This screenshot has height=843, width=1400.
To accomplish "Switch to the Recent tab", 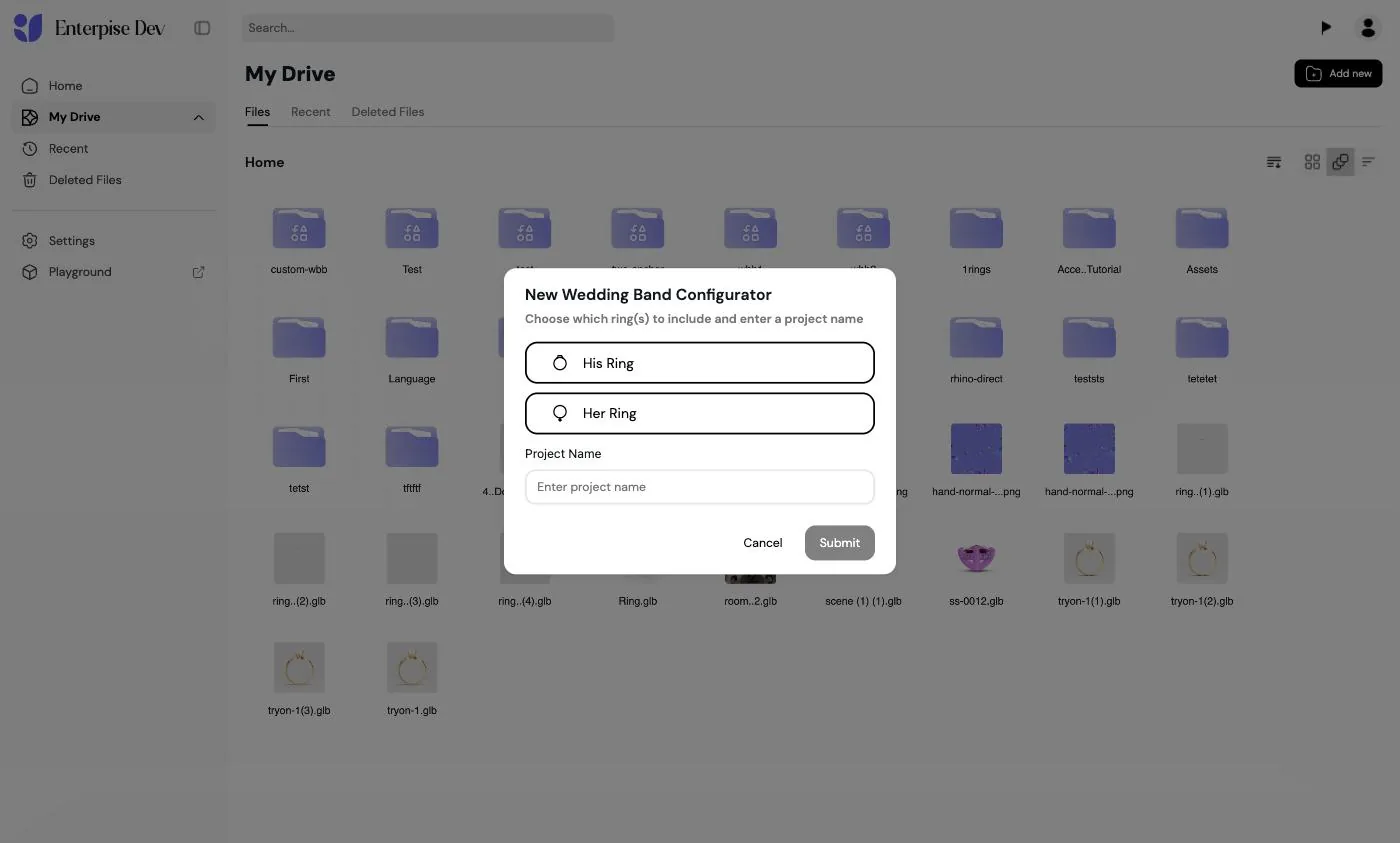I will point(311,112).
